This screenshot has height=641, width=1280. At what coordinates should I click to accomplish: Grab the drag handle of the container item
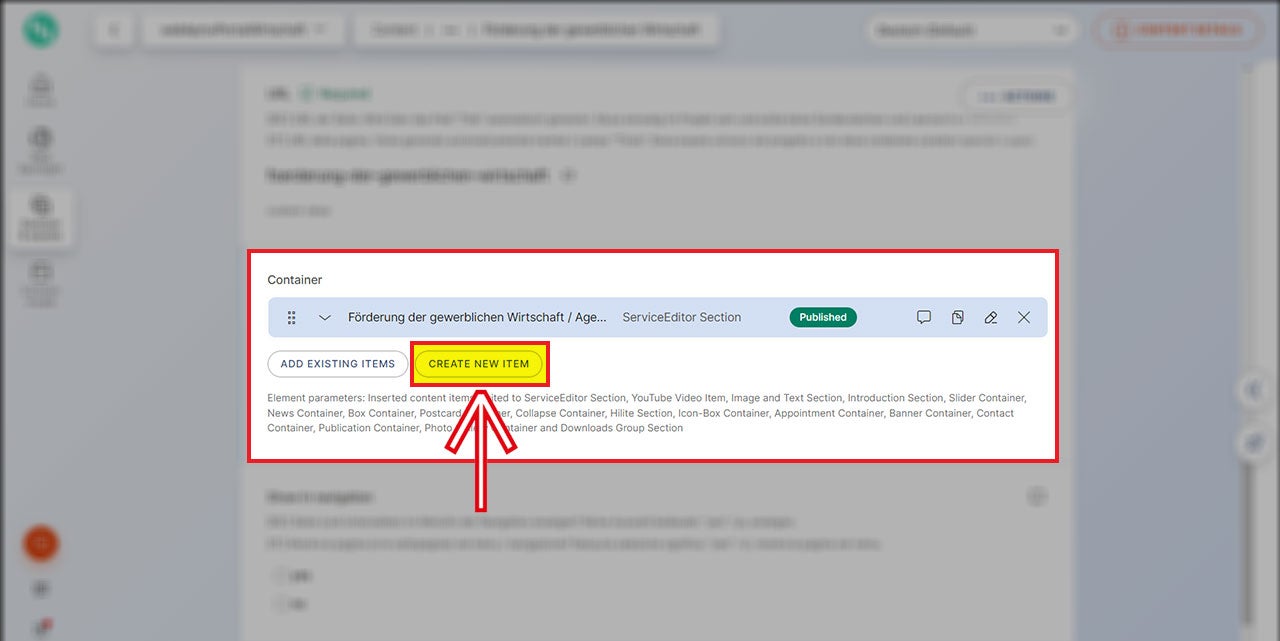click(x=292, y=318)
